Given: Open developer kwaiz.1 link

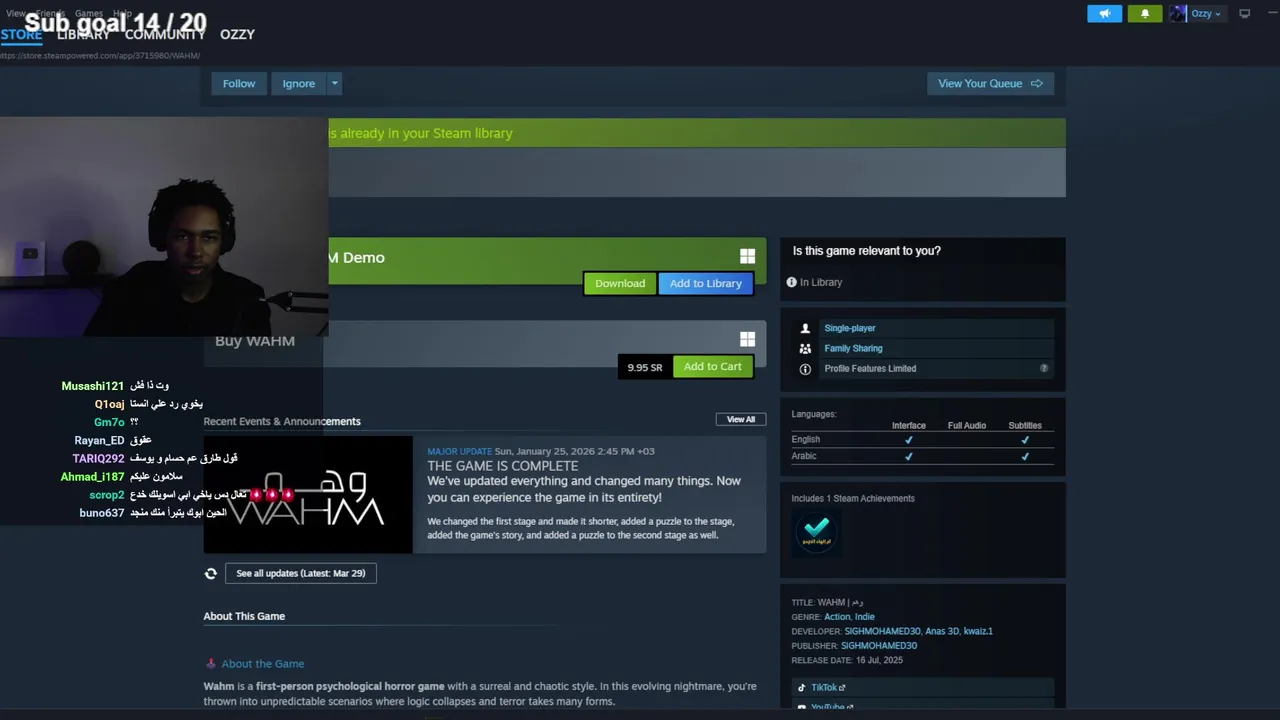Looking at the screenshot, I should pyautogui.click(x=978, y=631).
